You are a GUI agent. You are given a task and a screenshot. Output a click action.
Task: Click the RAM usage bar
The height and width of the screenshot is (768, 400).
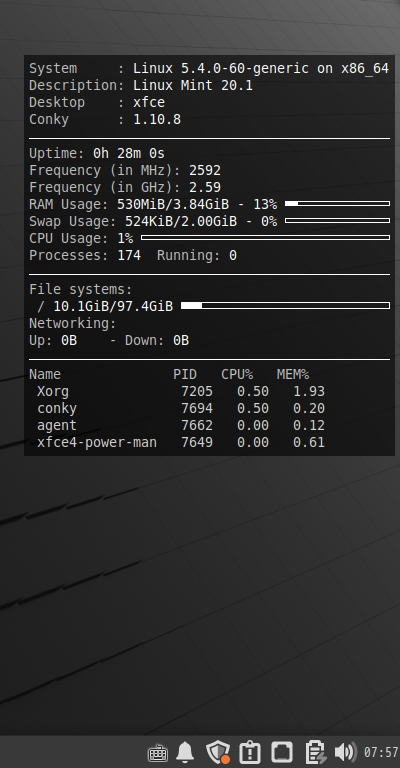[337, 203]
